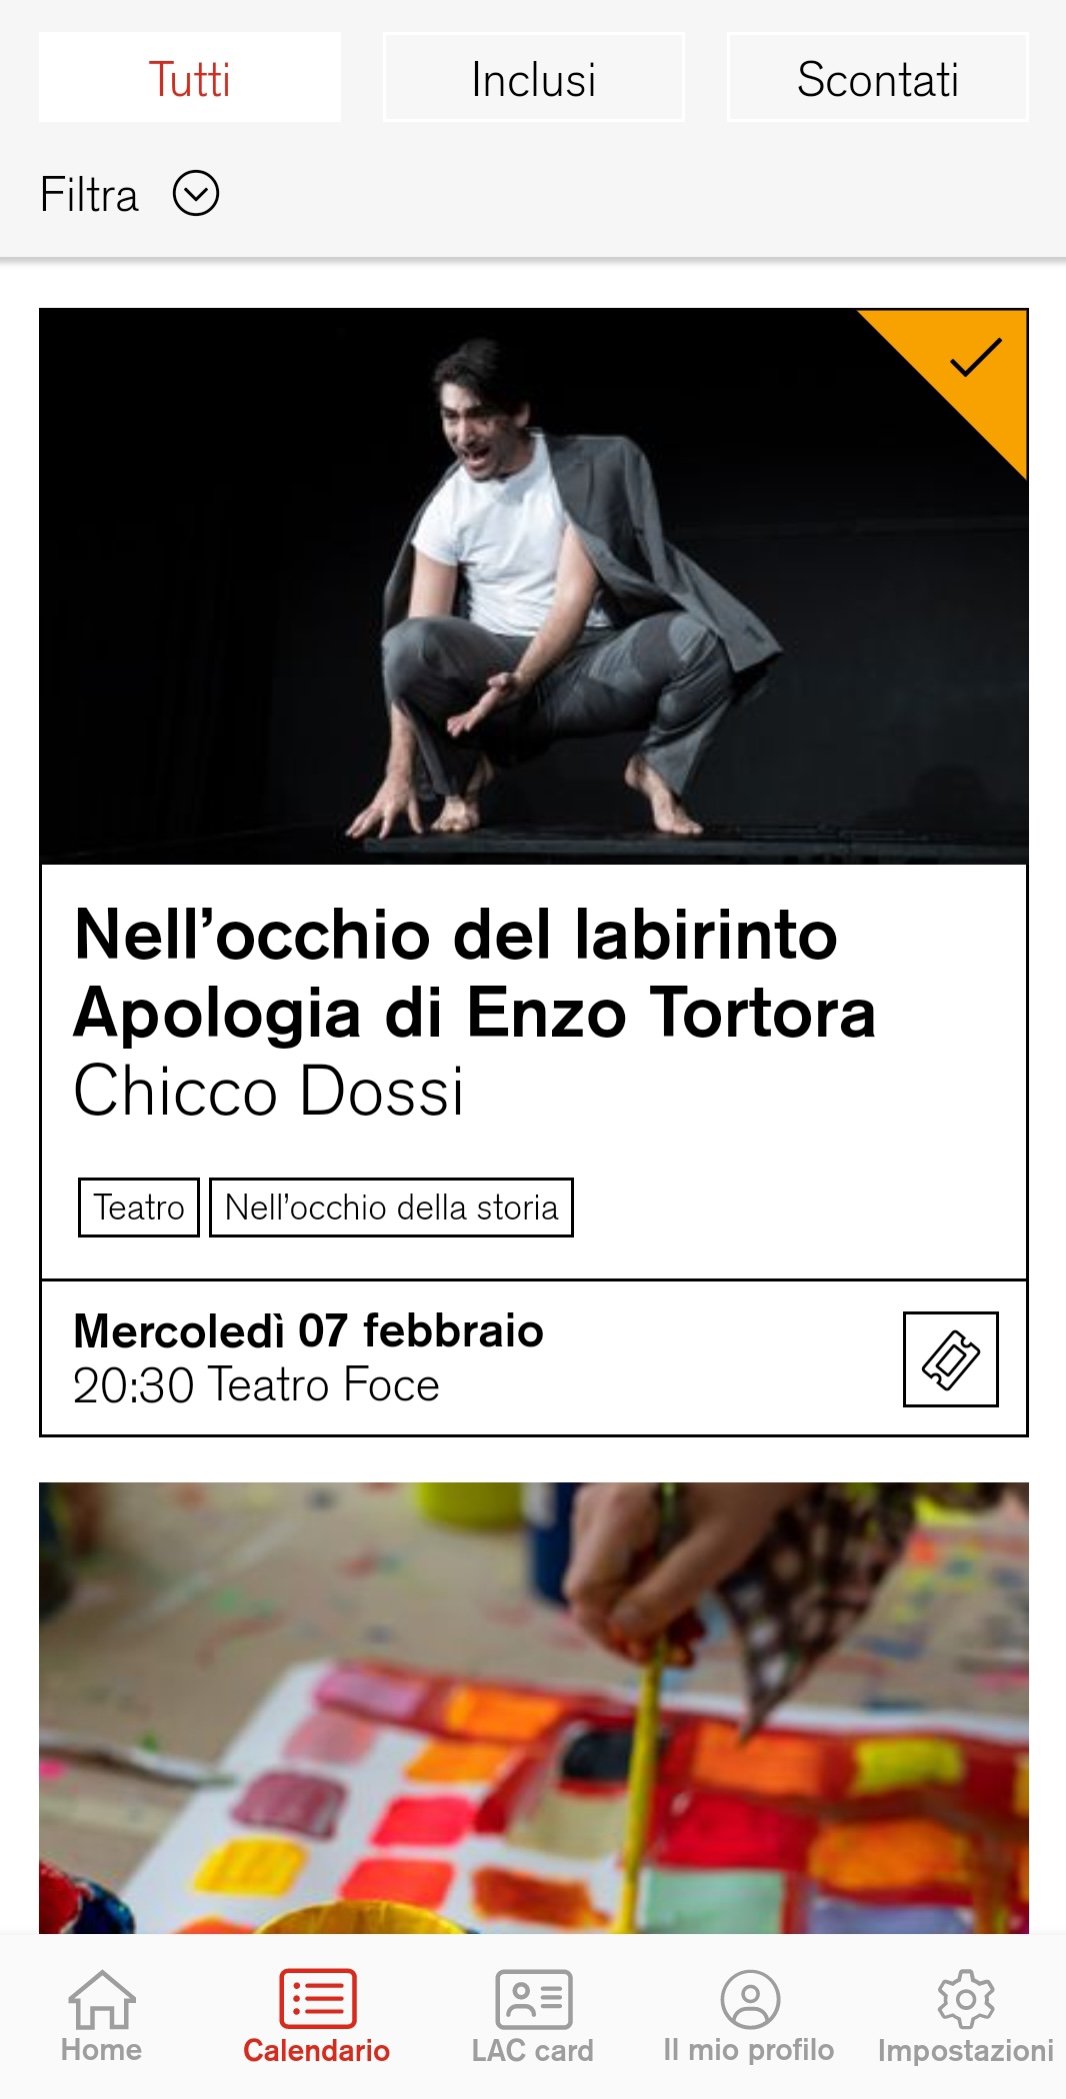1066x2099 pixels.
Task: Select the Calendario list icon
Action: pyautogui.click(x=317, y=2000)
